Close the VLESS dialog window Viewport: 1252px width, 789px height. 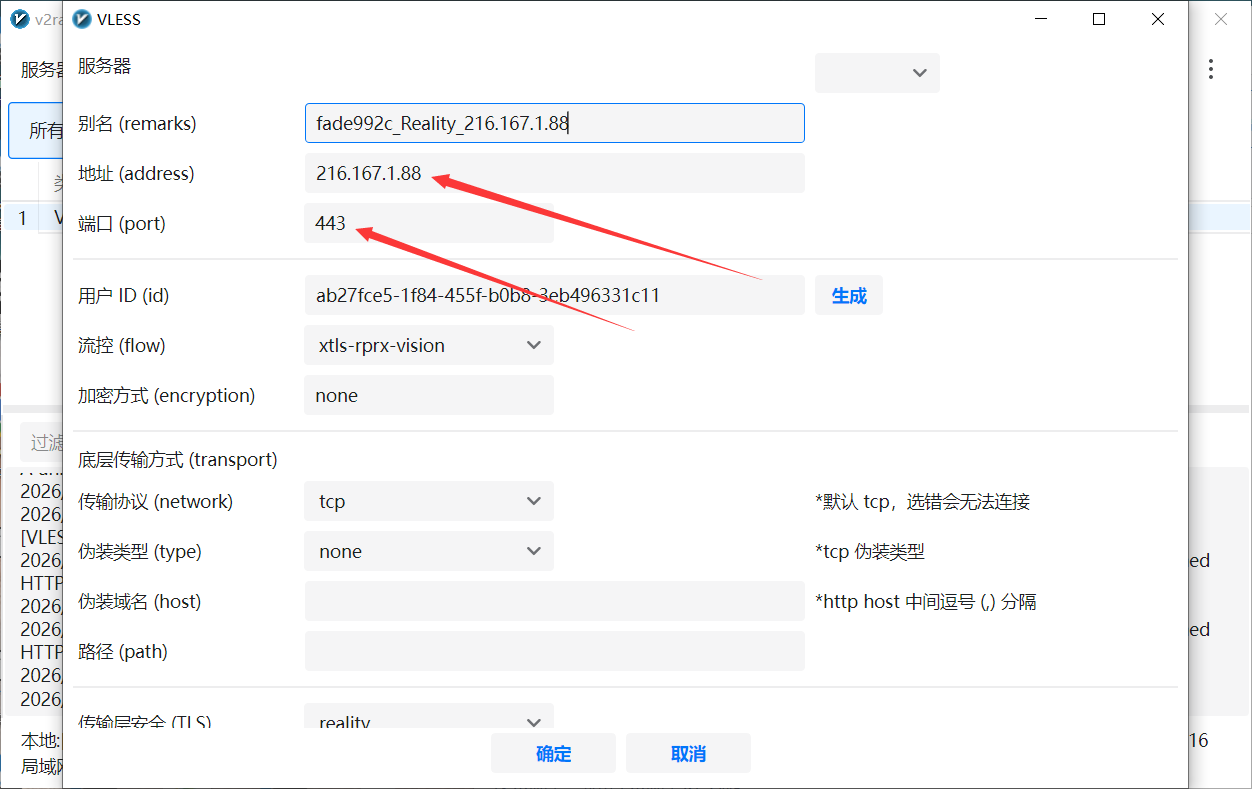click(x=1158, y=19)
